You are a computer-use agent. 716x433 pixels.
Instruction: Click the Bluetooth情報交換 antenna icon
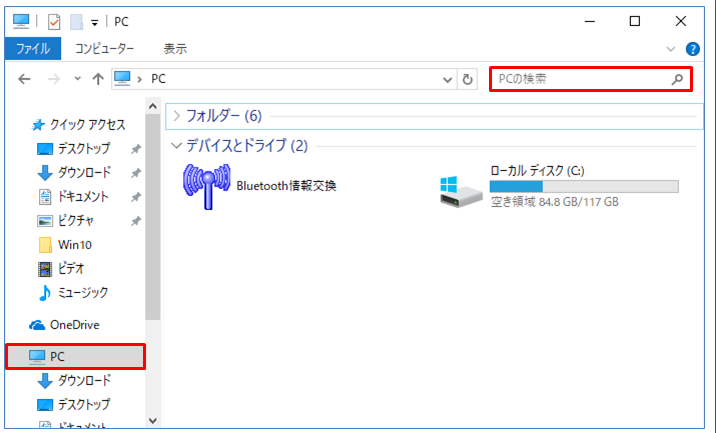[x=206, y=186]
